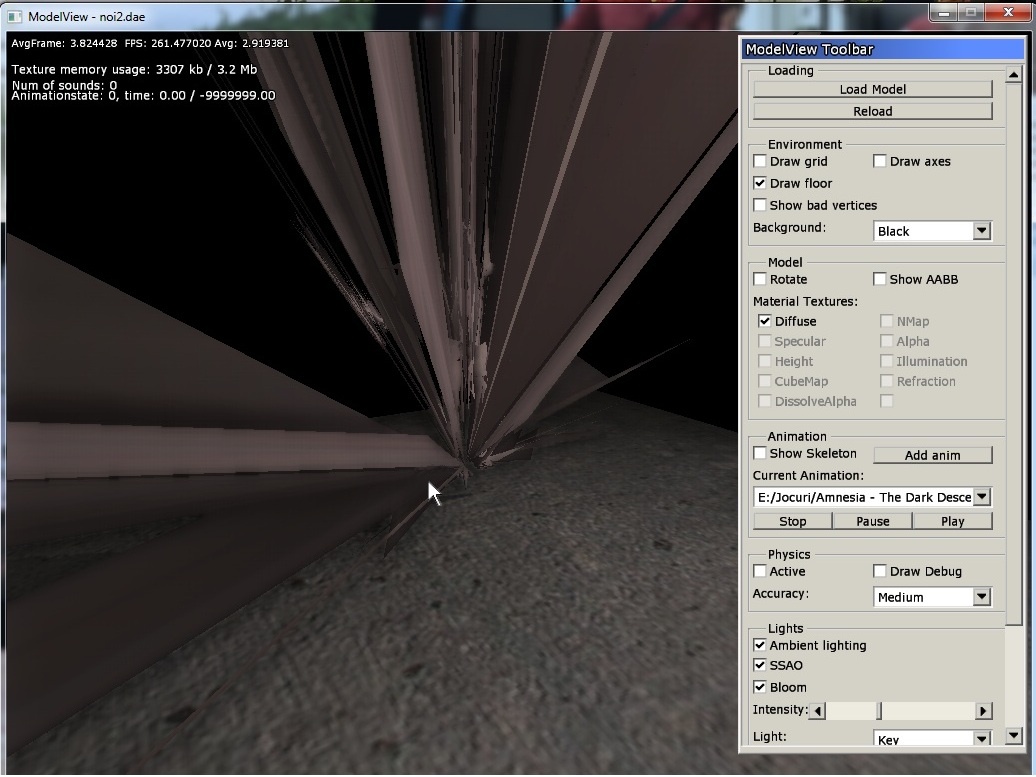Enable the Draw axes checkbox

[x=880, y=161]
